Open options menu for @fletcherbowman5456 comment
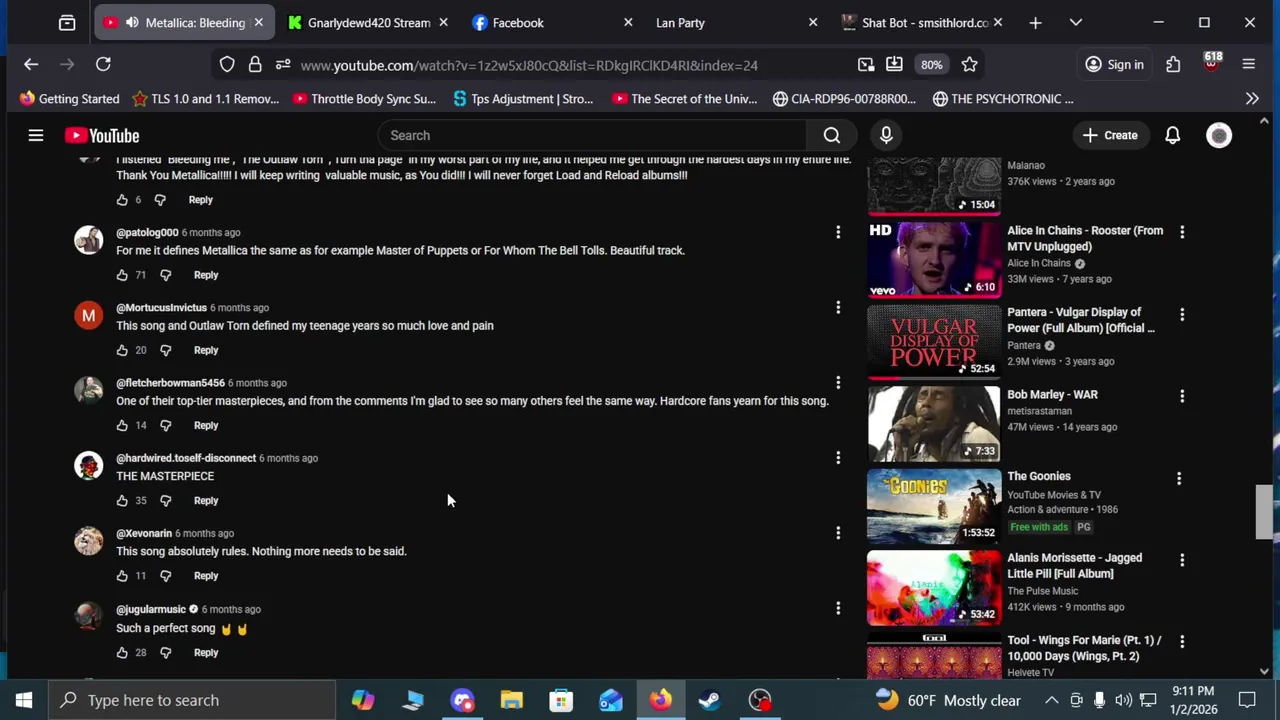 pyautogui.click(x=838, y=382)
